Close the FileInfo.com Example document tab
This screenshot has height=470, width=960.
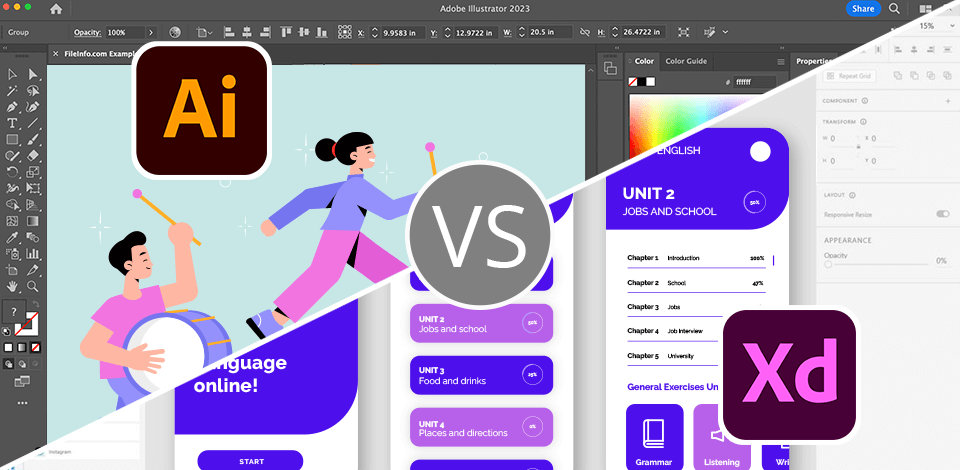(56, 54)
